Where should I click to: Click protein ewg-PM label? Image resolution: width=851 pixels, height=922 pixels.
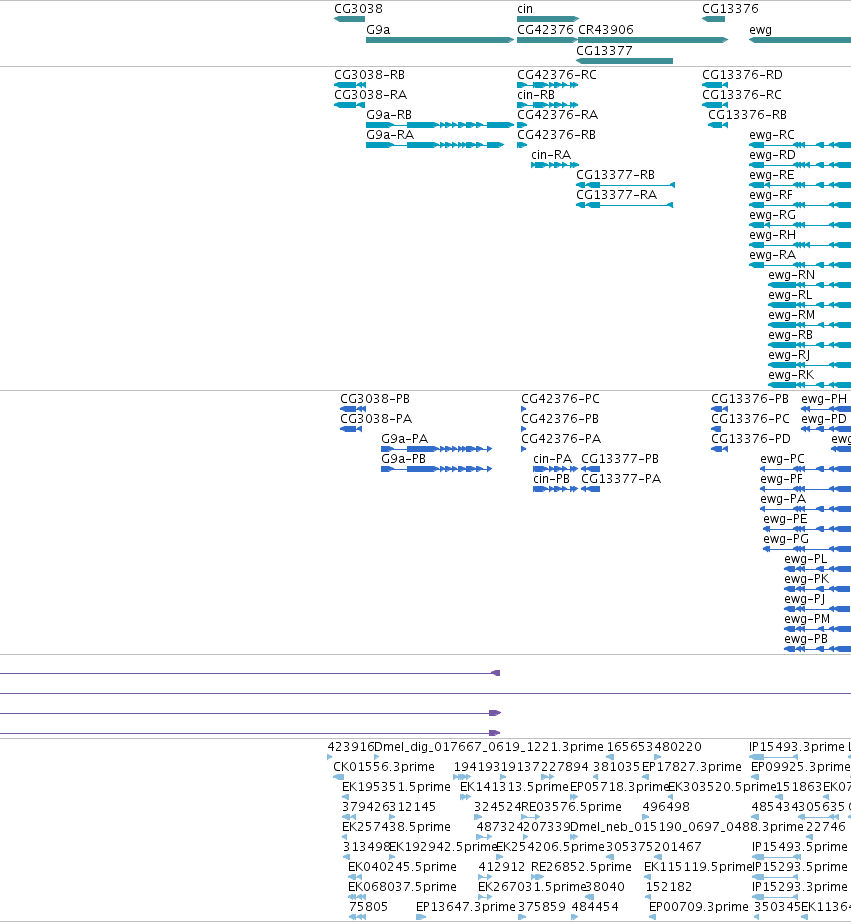coord(807,619)
